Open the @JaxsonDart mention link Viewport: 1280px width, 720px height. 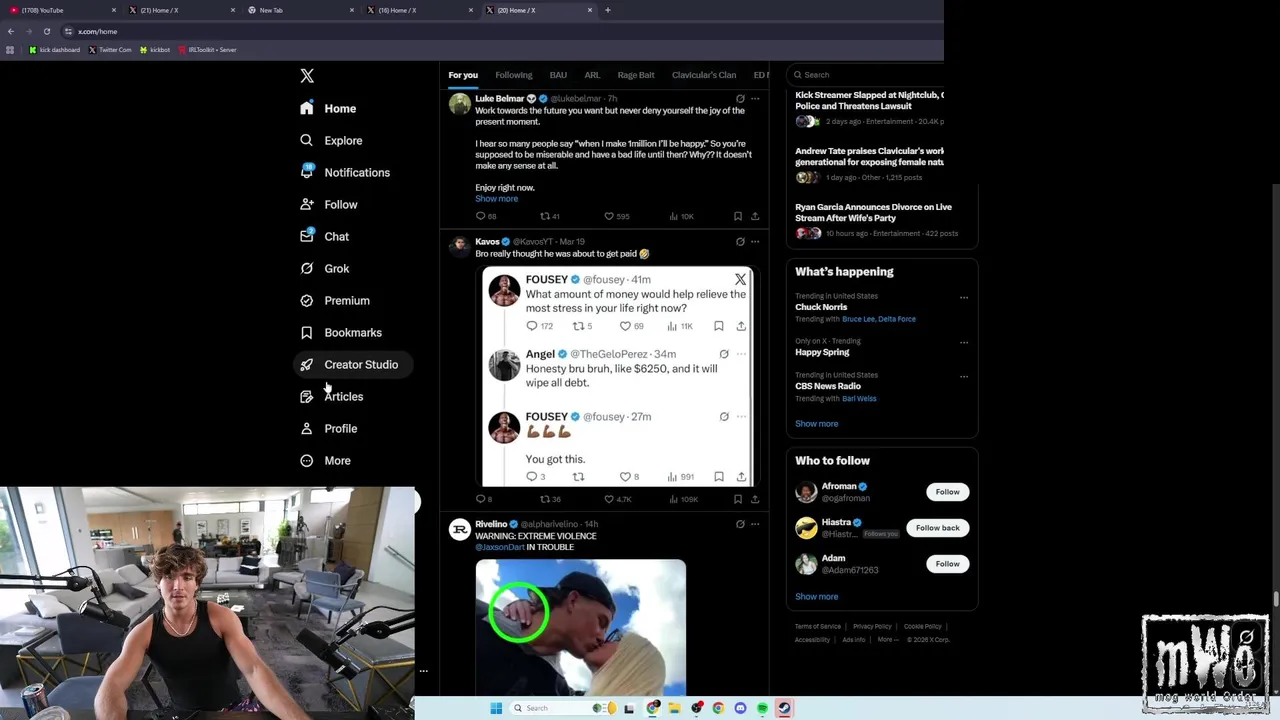pyautogui.click(x=500, y=547)
